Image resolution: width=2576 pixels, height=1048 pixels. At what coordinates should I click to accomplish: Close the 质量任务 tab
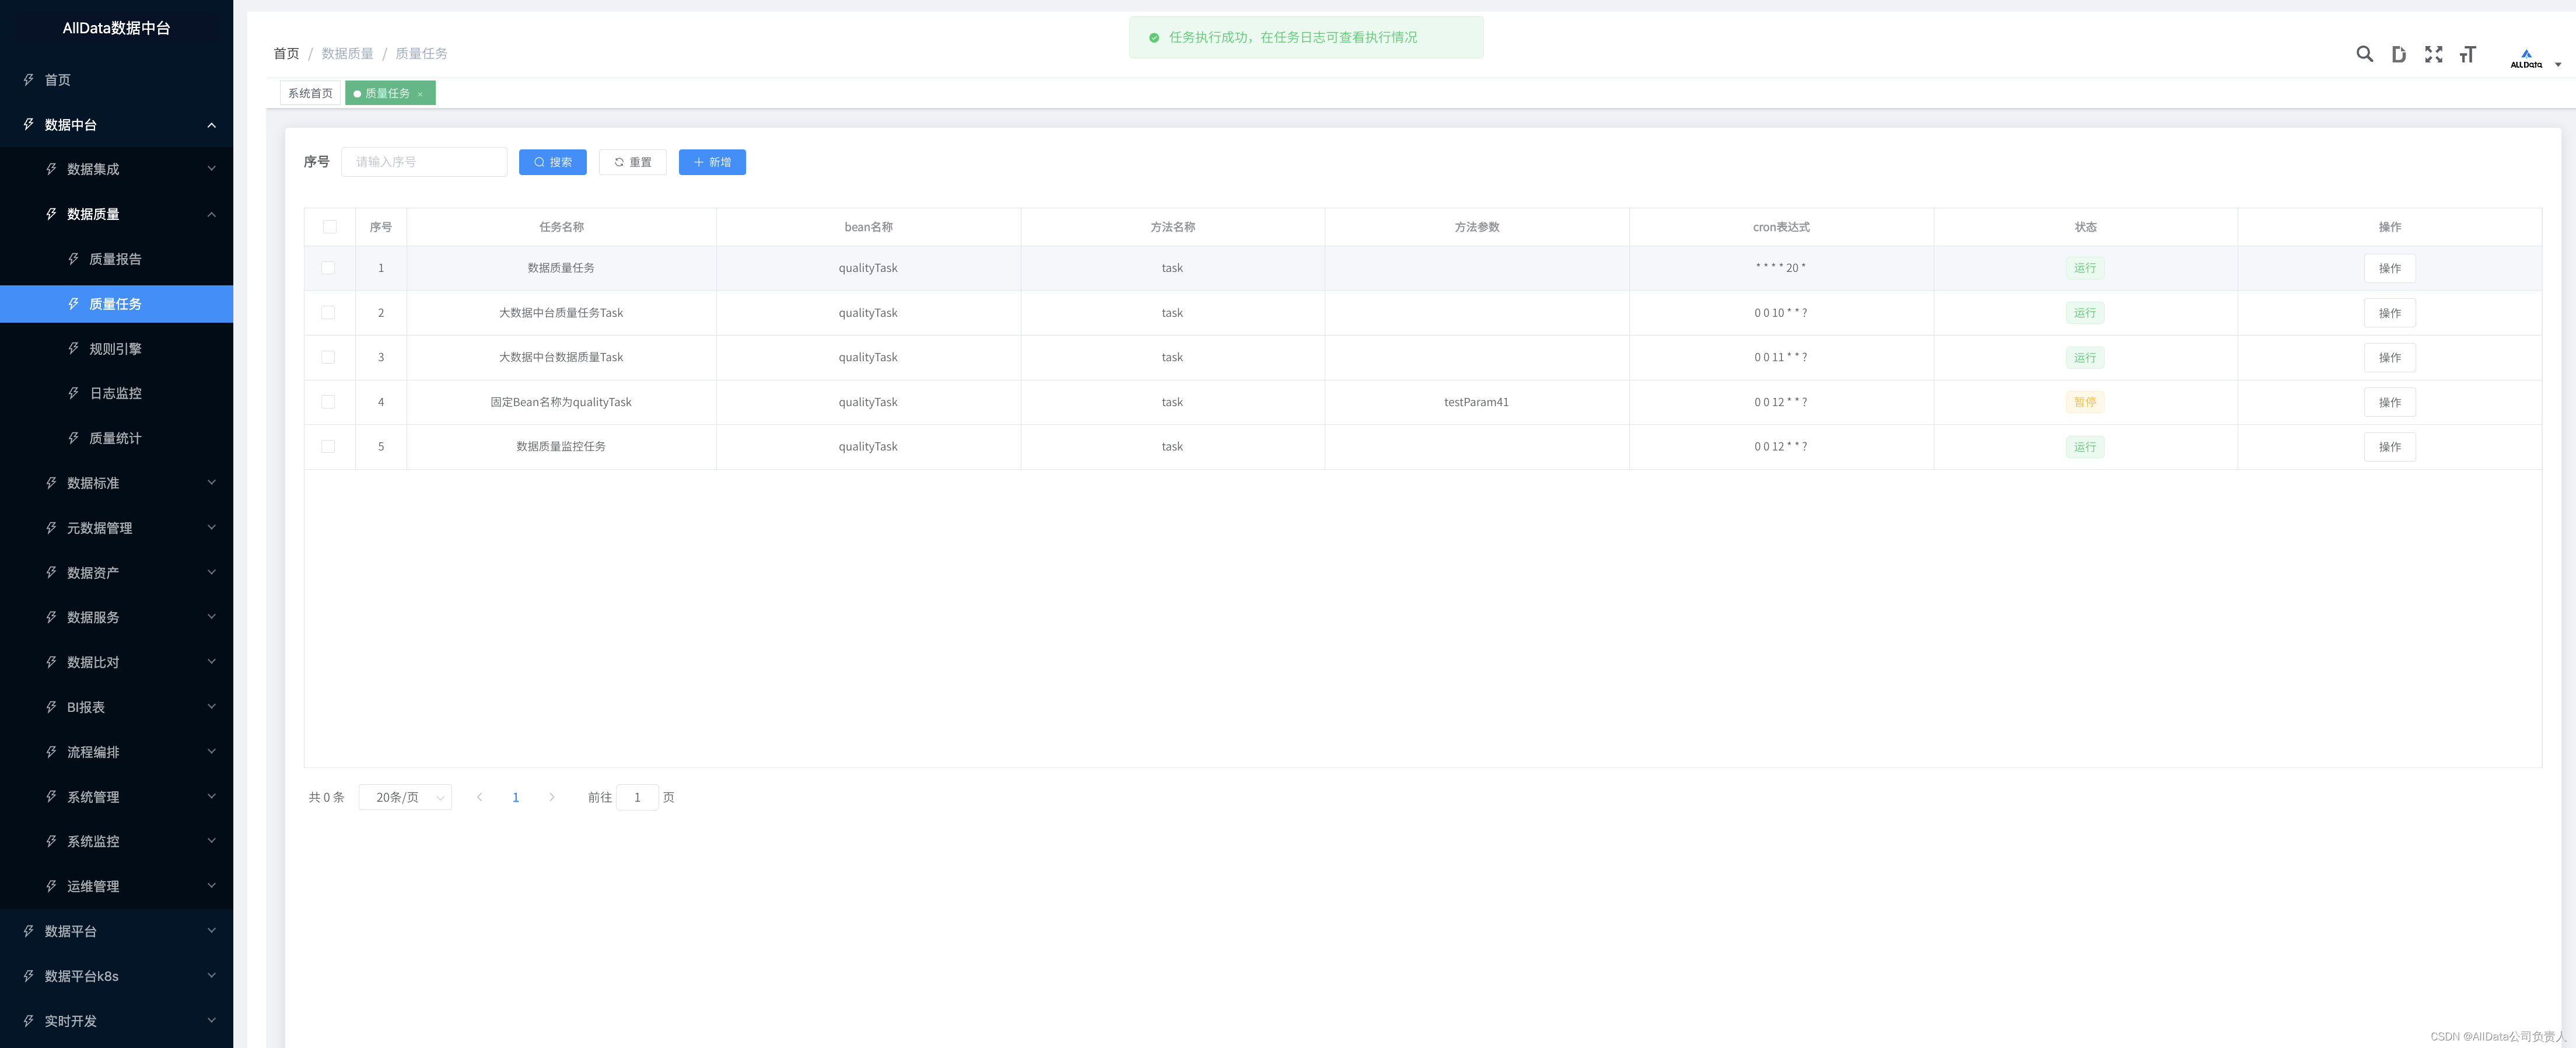tap(420, 94)
